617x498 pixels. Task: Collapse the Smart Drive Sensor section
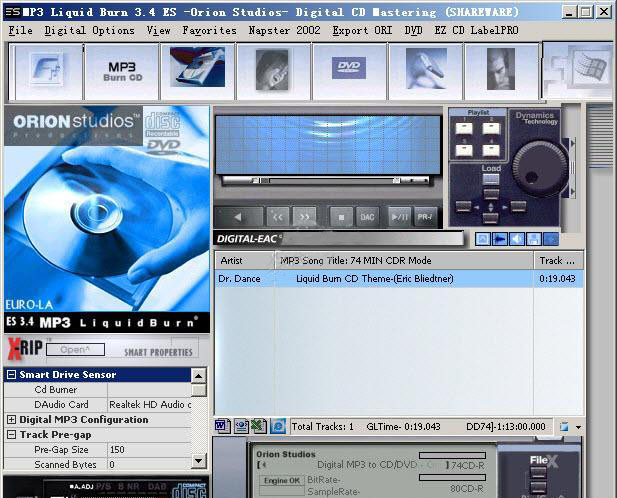point(11,375)
